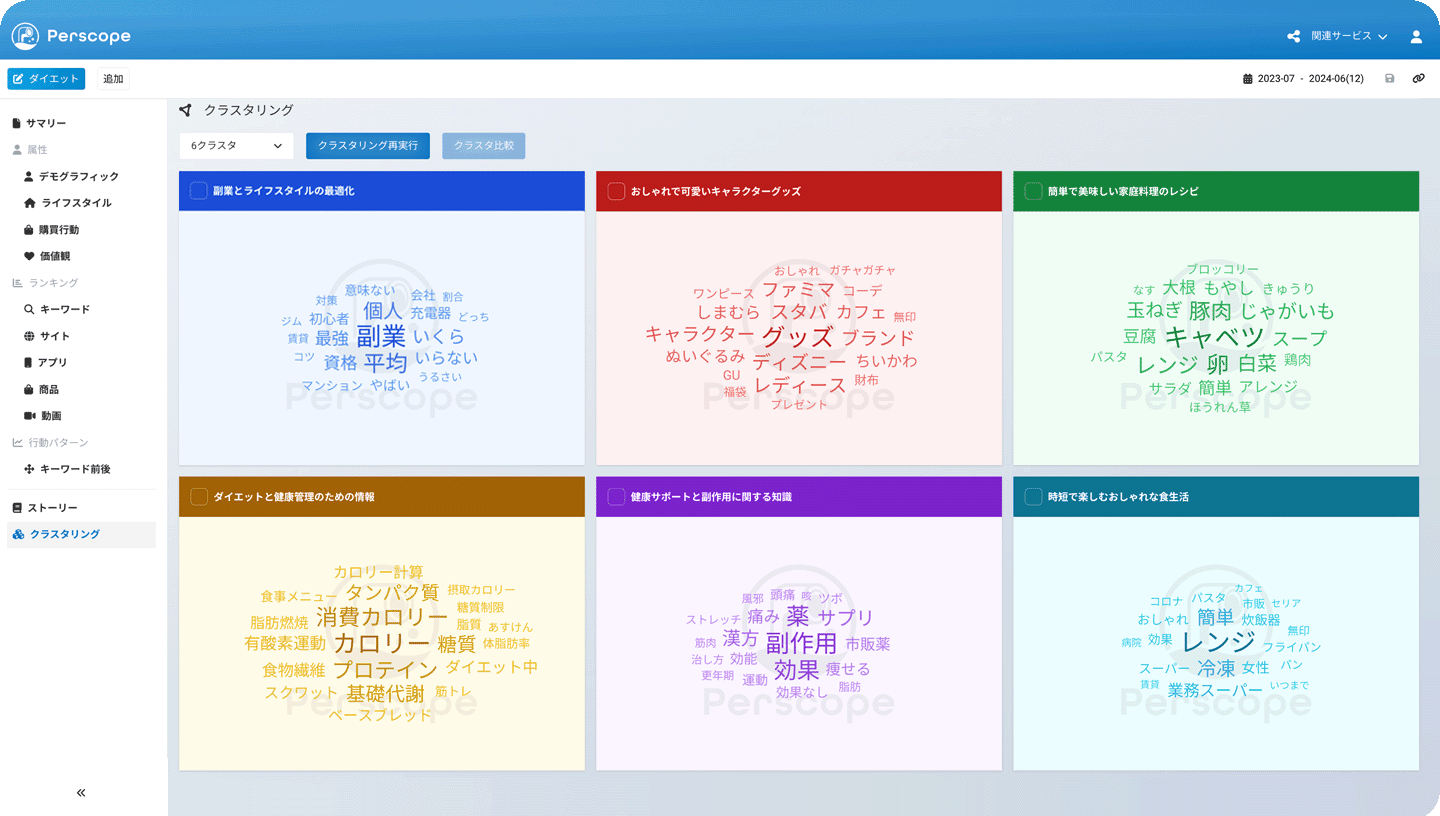Viewport: 1440px width, 816px height.
Task: Click the キーワード search icon
Action: coord(29,309)
